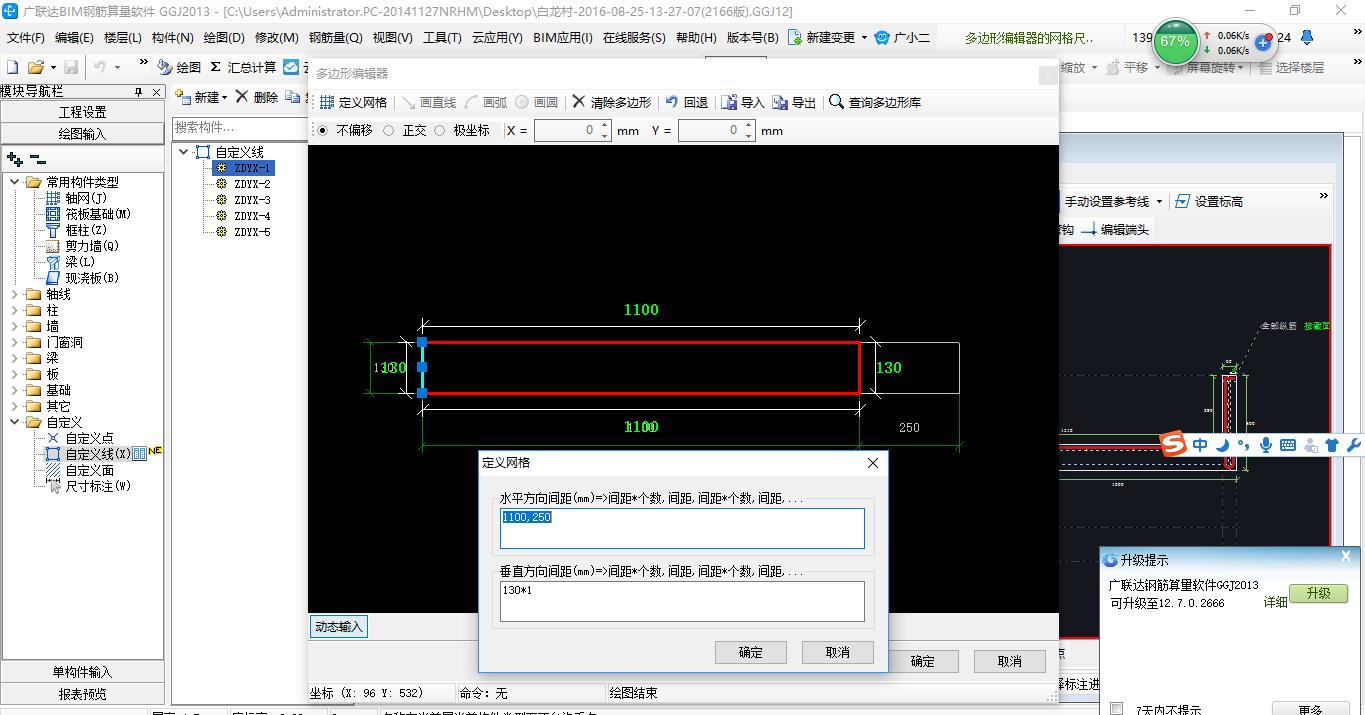1365x715 pixels.
Task: Click the 删除 delete X icon in component list
Action: coord(241,97)
